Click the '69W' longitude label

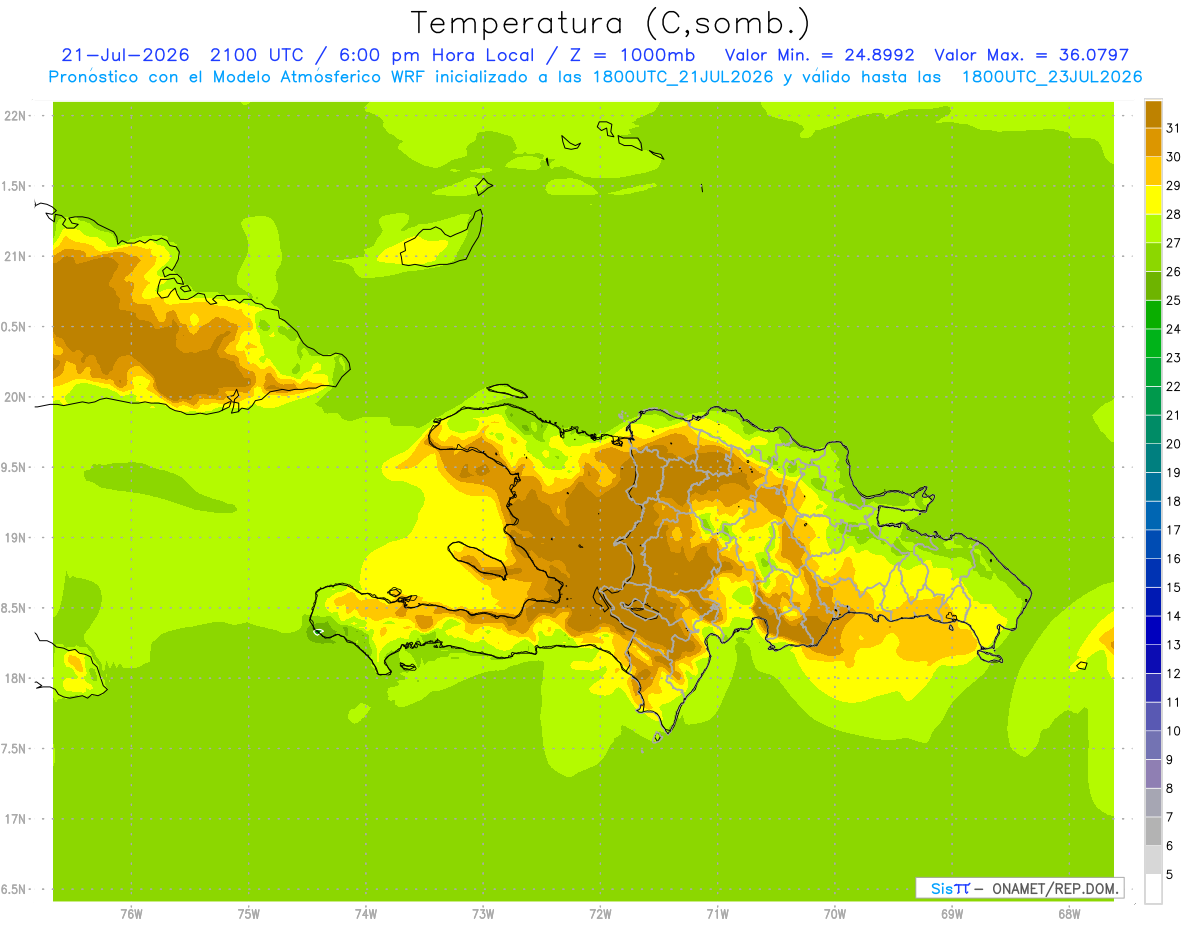coord(952,913)
